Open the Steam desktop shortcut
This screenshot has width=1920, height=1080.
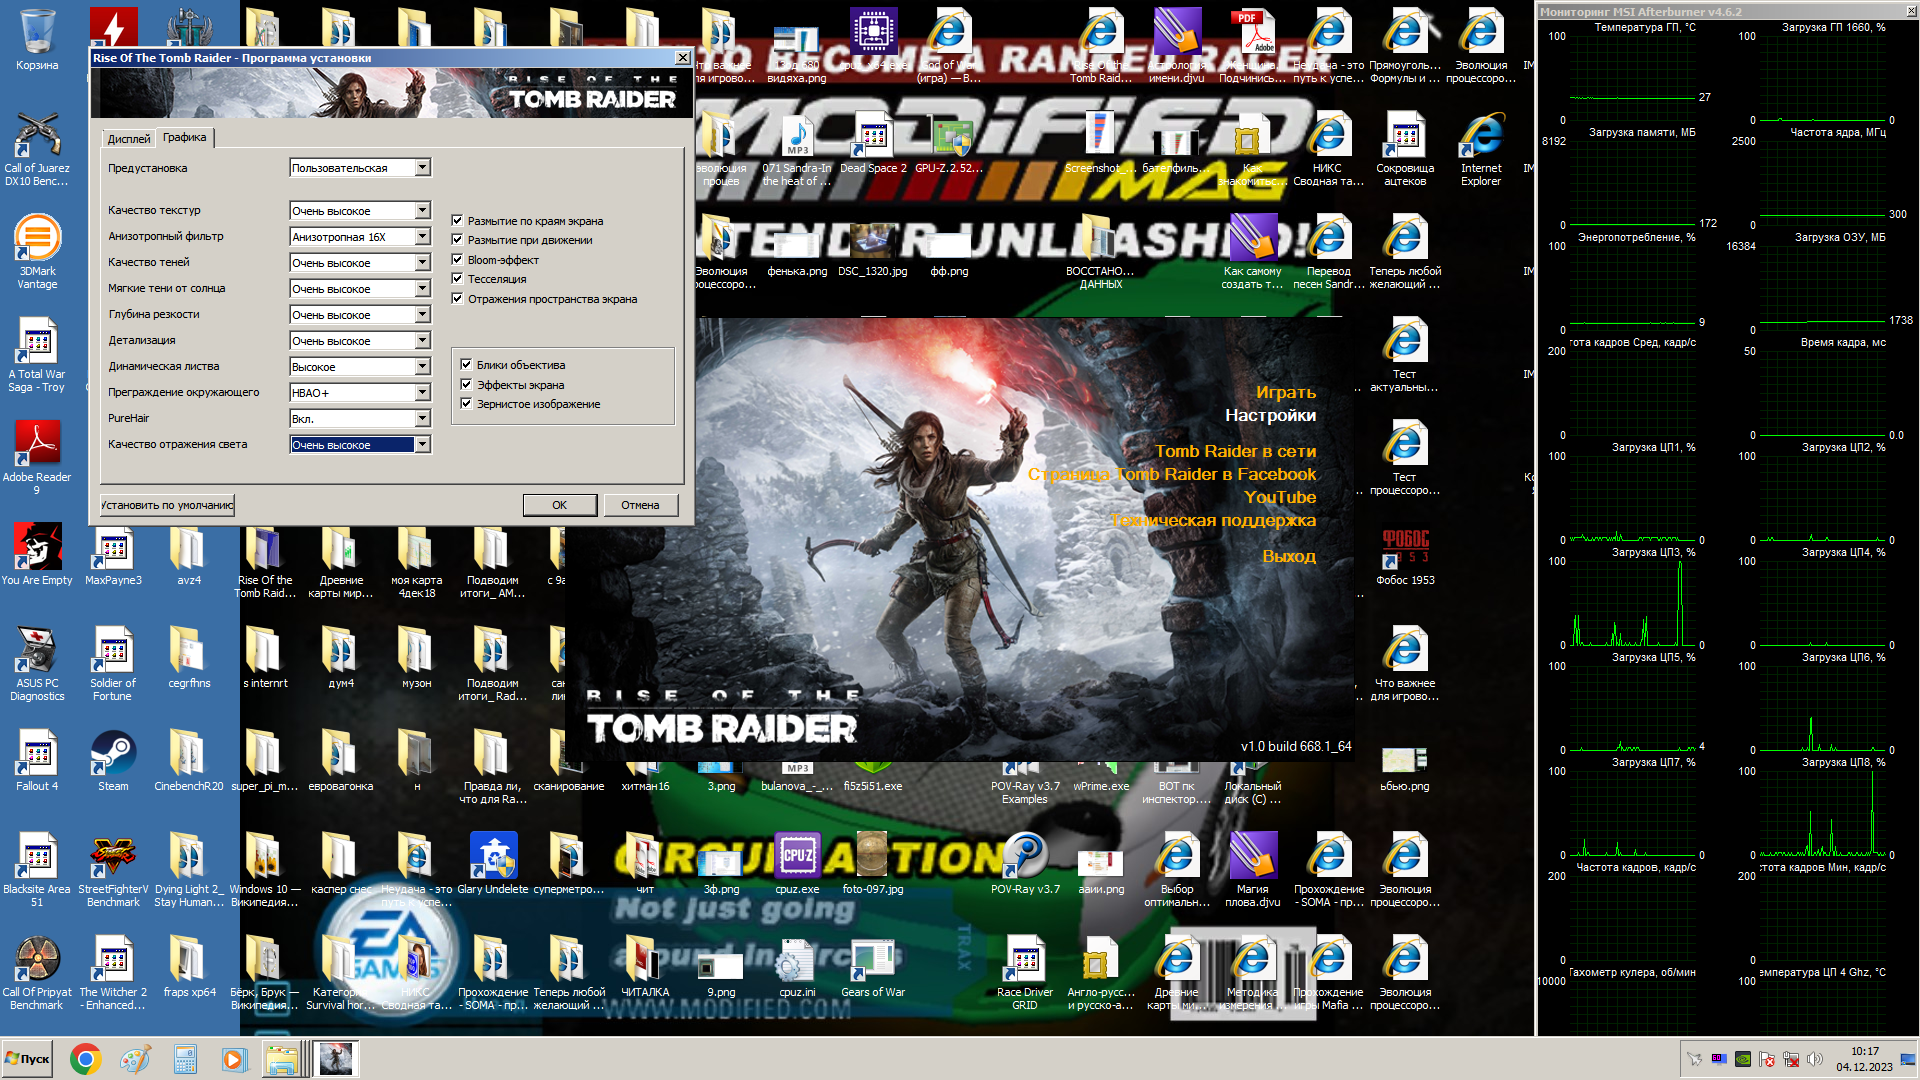pos(113,755)
